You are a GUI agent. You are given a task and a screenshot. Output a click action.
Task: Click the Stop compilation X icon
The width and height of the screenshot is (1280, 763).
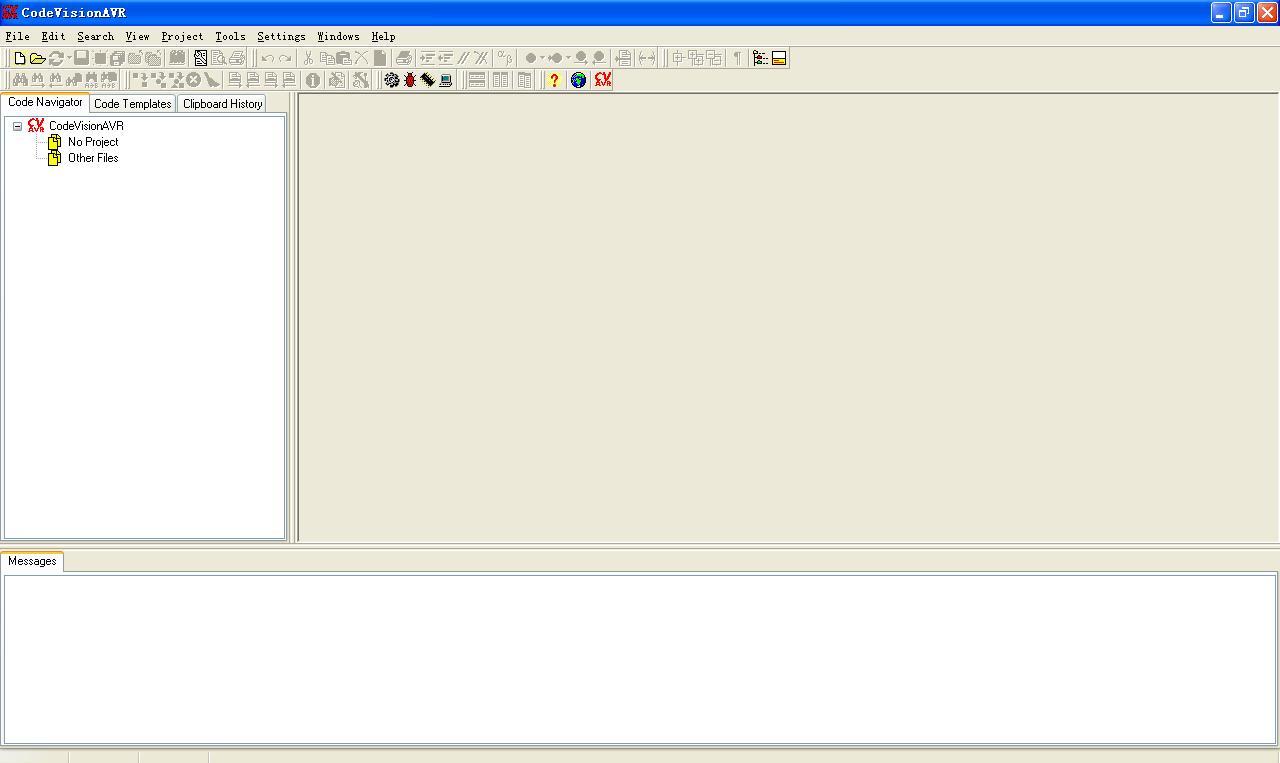point(194,80)
